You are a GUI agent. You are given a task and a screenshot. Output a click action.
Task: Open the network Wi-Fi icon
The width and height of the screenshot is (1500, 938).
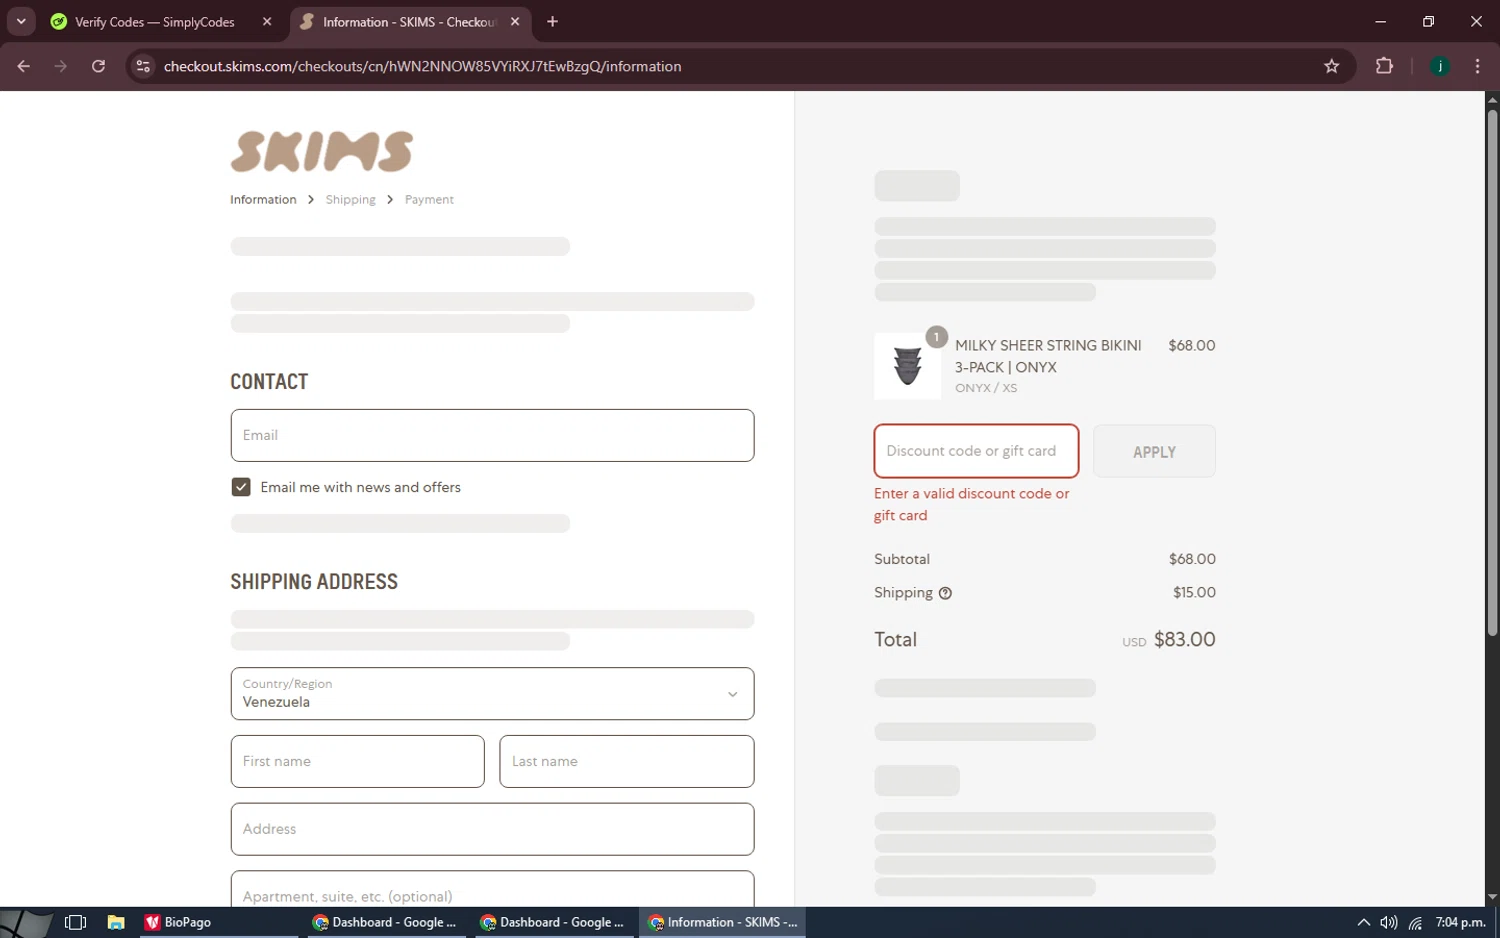pos(1415,922)
